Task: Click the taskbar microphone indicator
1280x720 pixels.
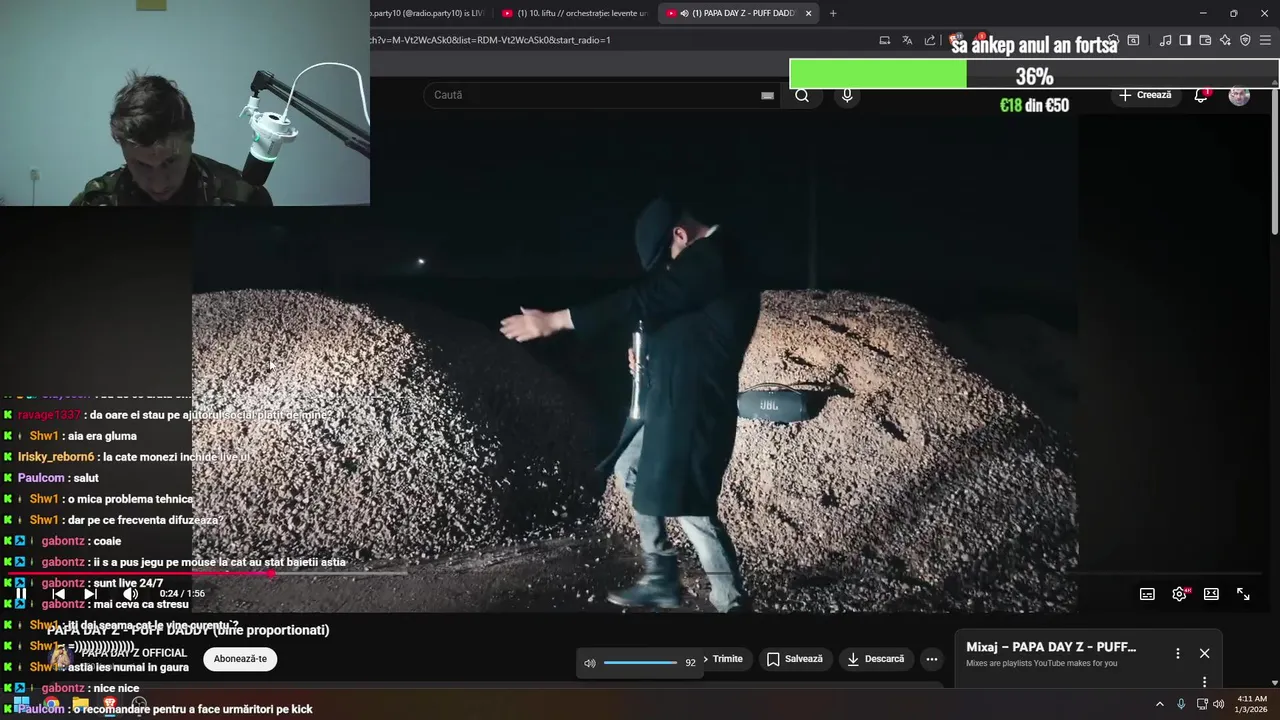Action: 1181,704
